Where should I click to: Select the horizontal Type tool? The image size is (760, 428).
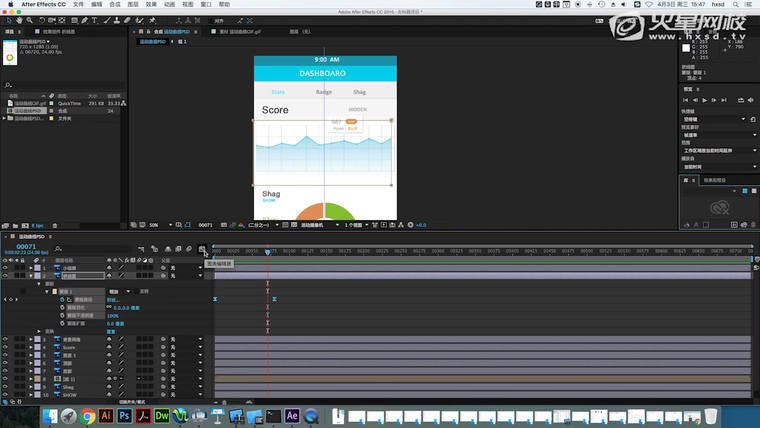pos(93,19)
